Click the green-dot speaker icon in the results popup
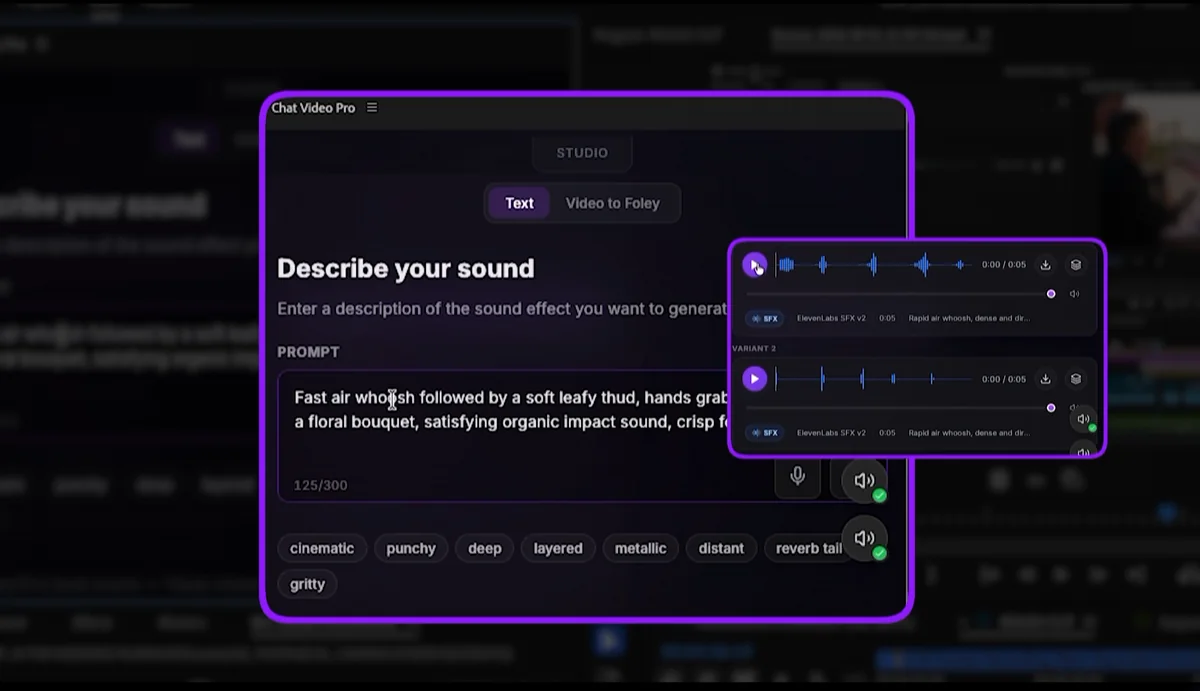 tap(1084, 421)
